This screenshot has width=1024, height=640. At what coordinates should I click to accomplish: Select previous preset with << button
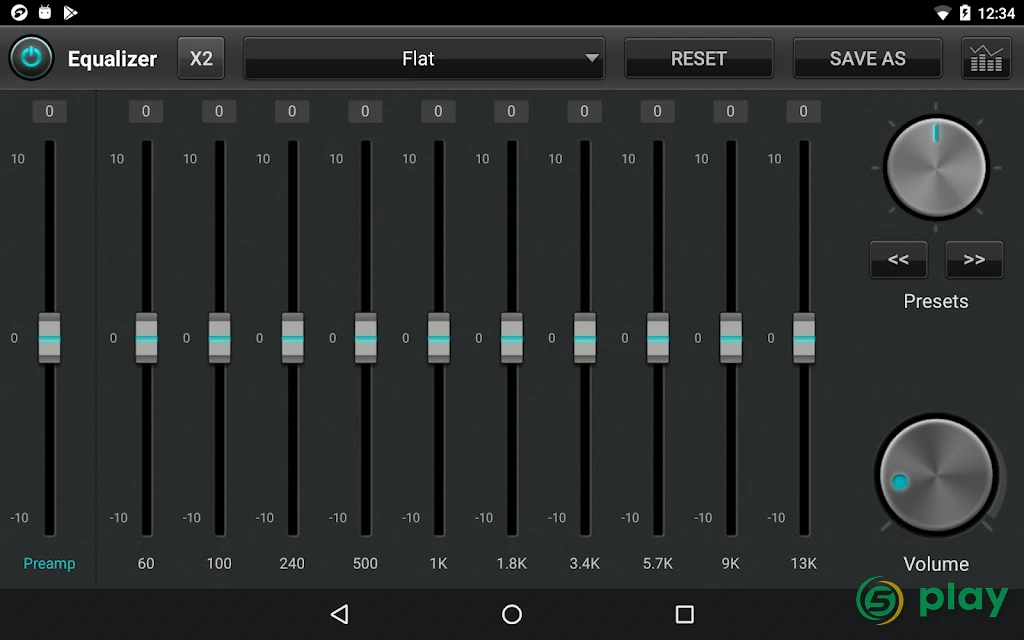point(899,259)
